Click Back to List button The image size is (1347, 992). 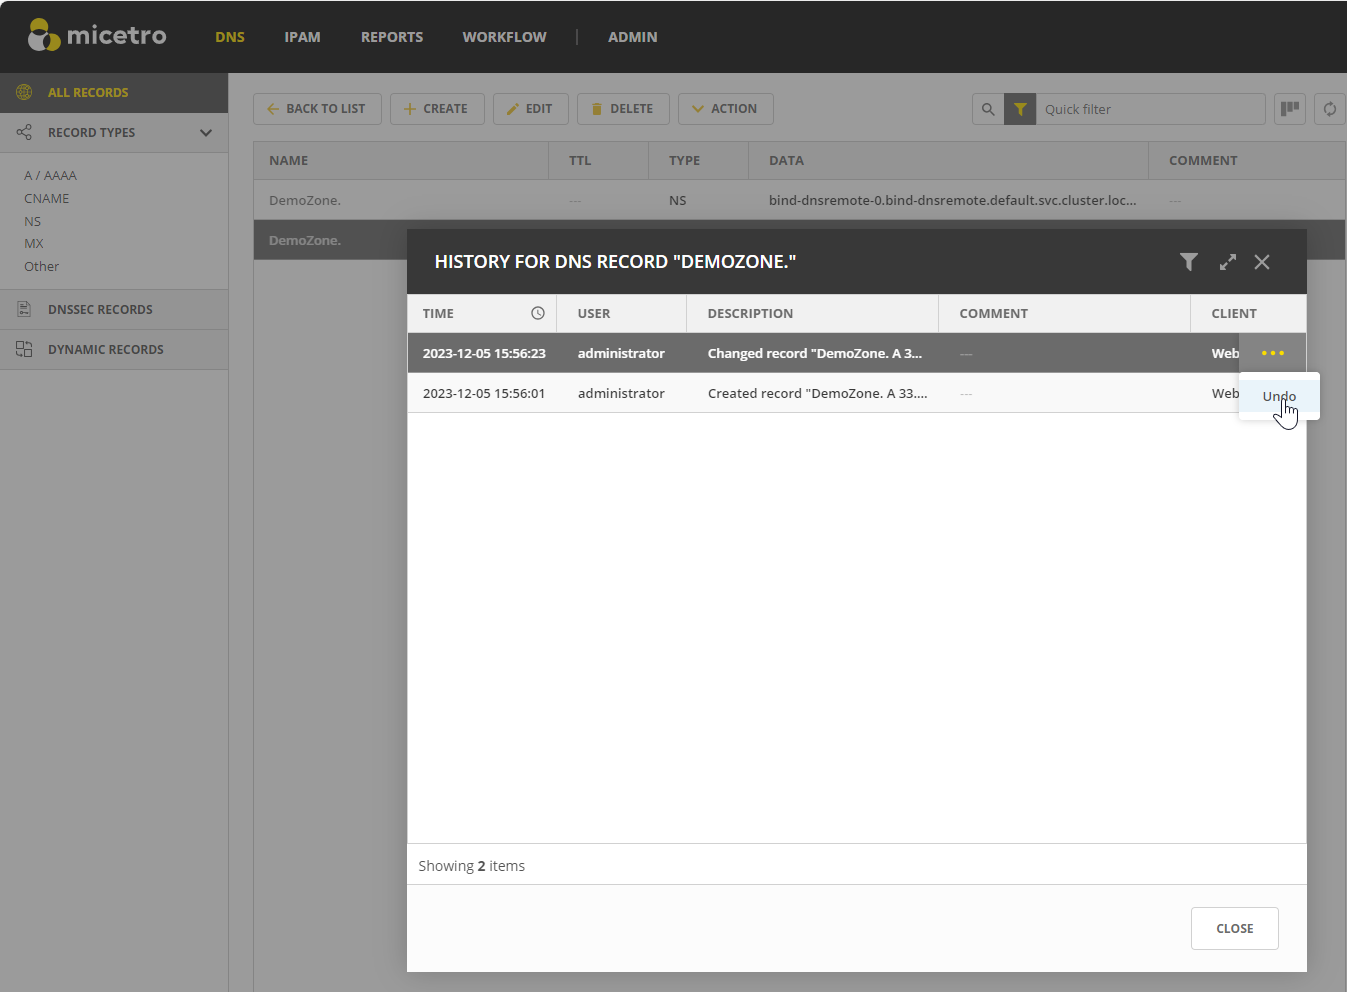pyautogui.click(x=317, y=109)
